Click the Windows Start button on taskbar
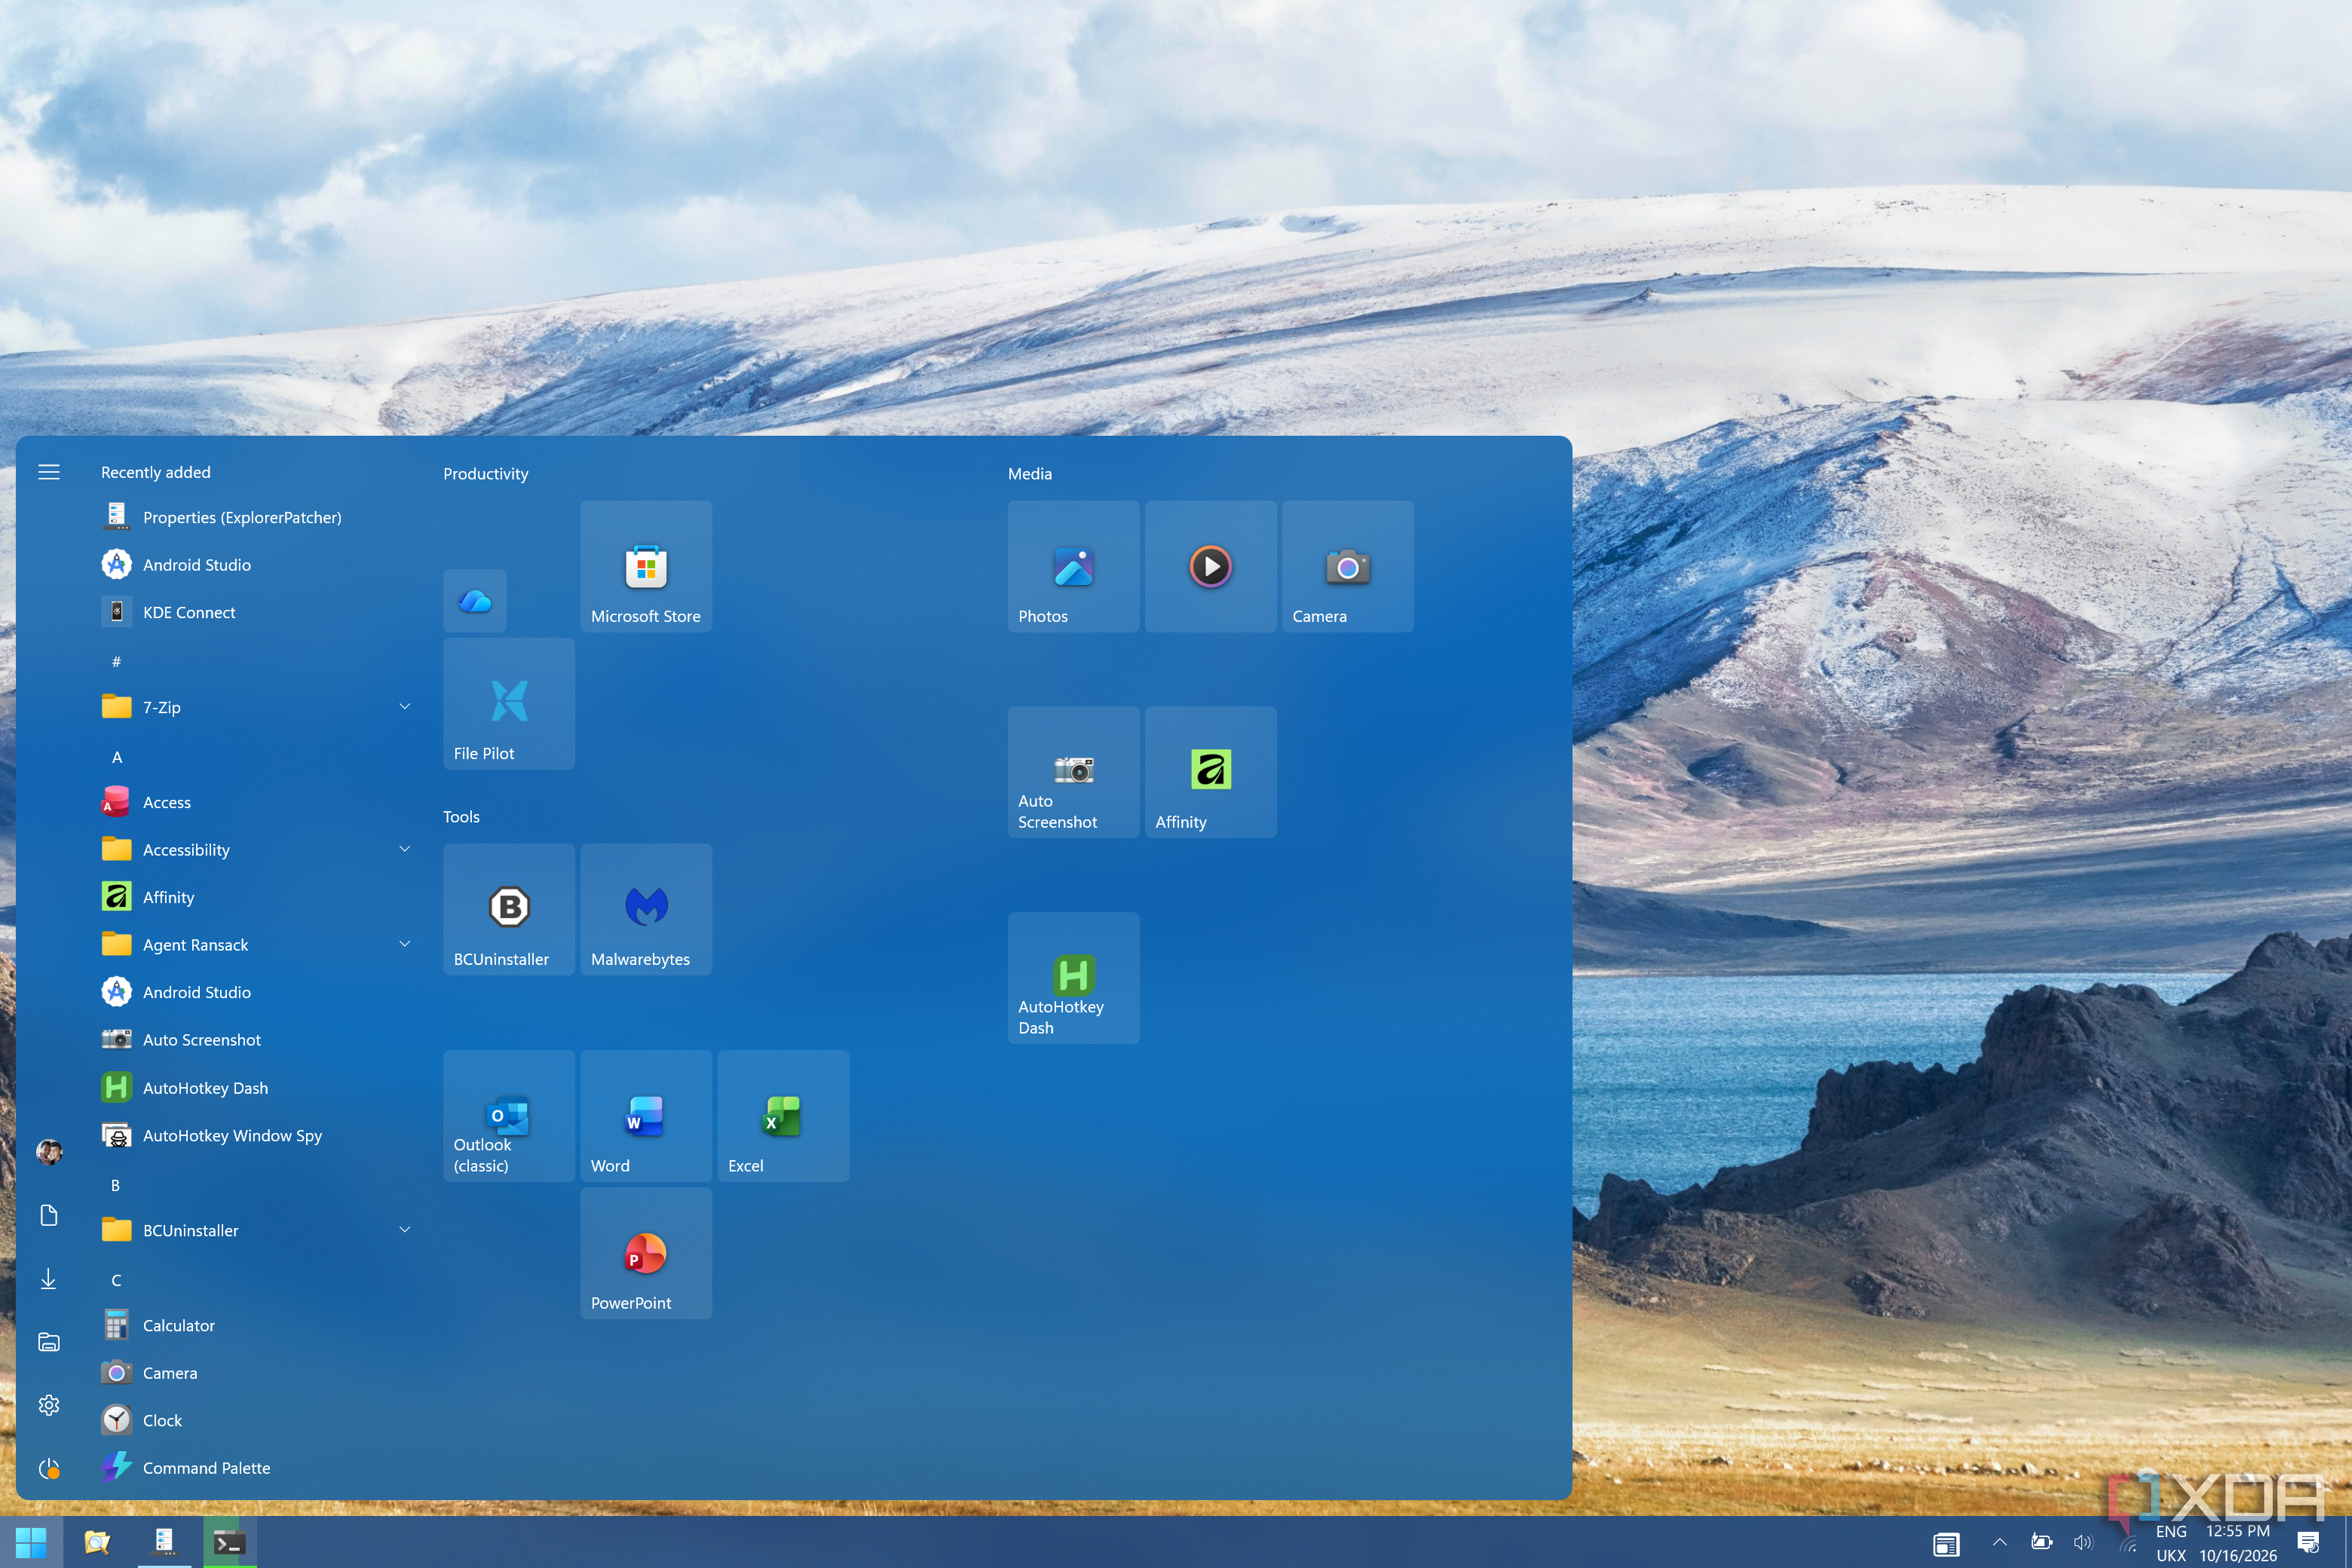The height and width of the screenshot is (1568, 2352). coord(31,1542)
